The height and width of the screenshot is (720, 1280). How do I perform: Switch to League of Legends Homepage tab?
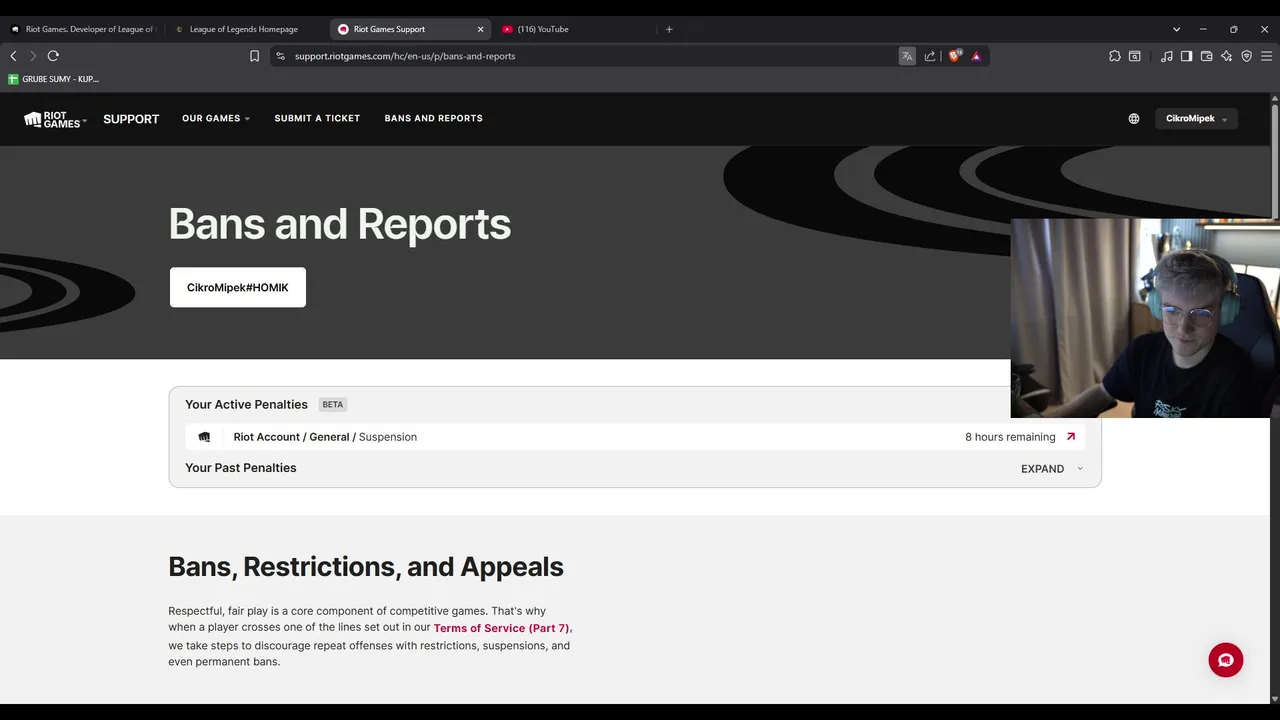click(x=245, y=29)
